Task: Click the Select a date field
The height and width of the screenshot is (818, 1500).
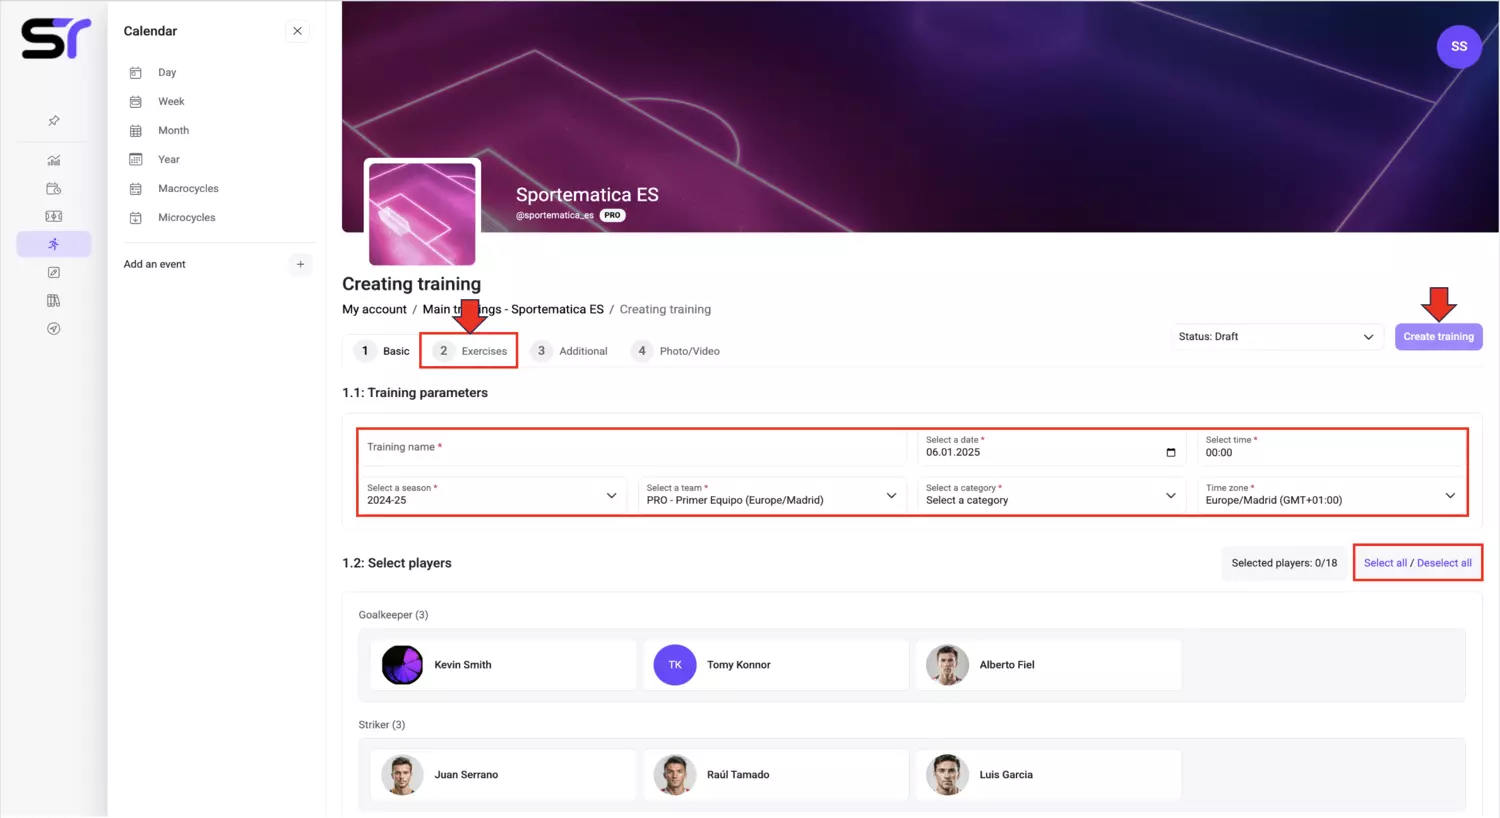Action: click(1051, 447)
